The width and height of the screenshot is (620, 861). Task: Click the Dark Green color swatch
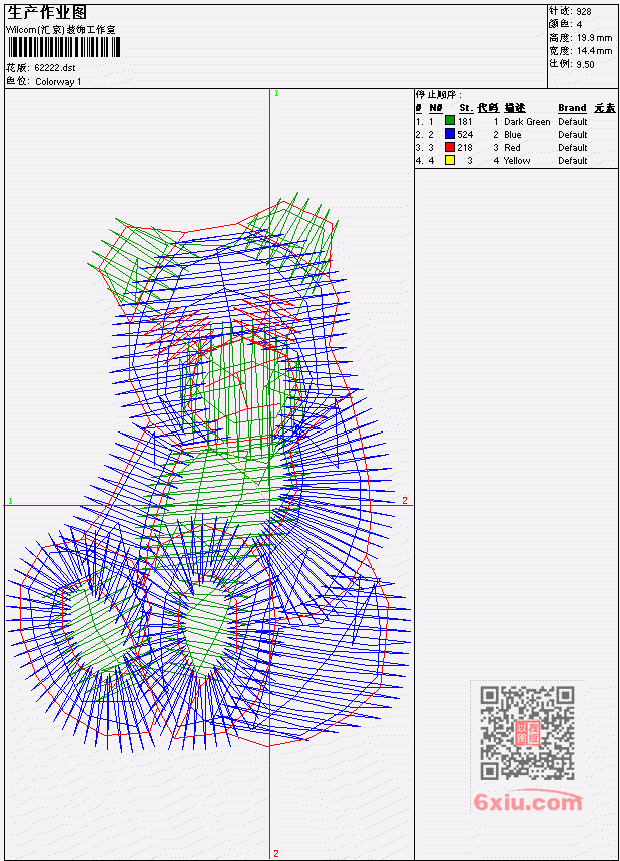pyautogui.click(x=450, y=121)
